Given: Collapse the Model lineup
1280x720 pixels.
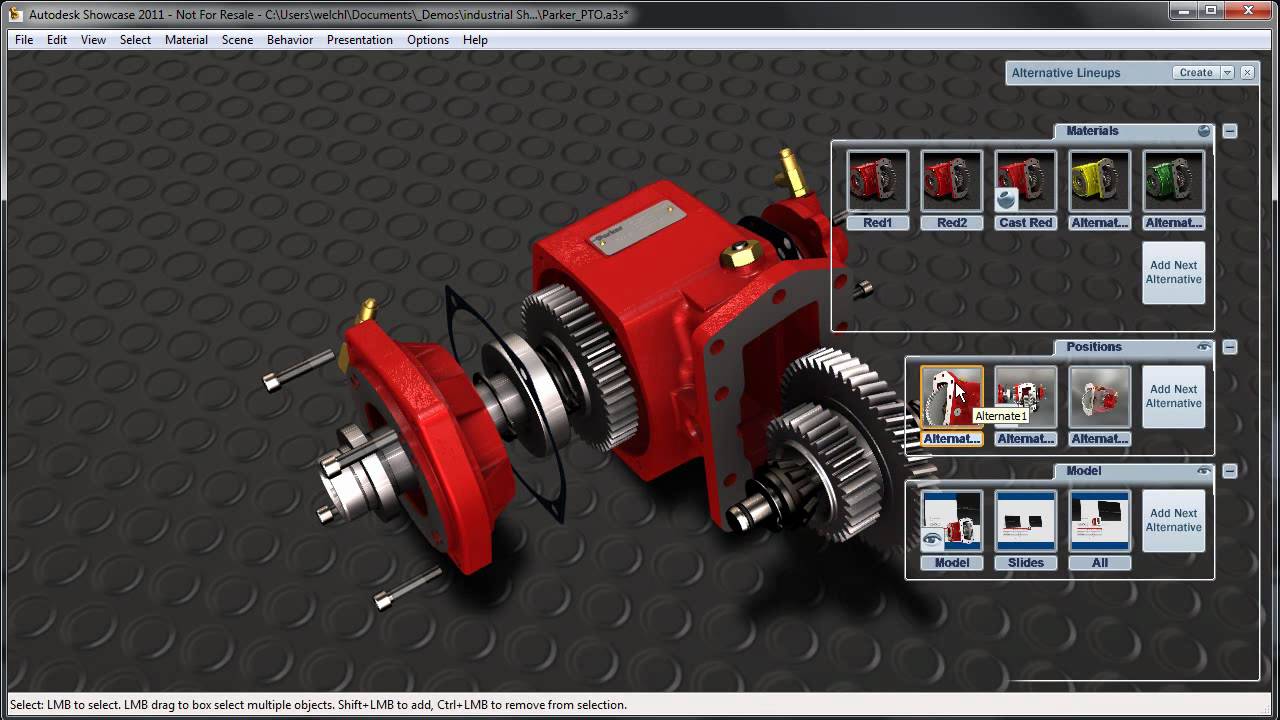Looking at the screenshot, I should (x=1230, y=471).
